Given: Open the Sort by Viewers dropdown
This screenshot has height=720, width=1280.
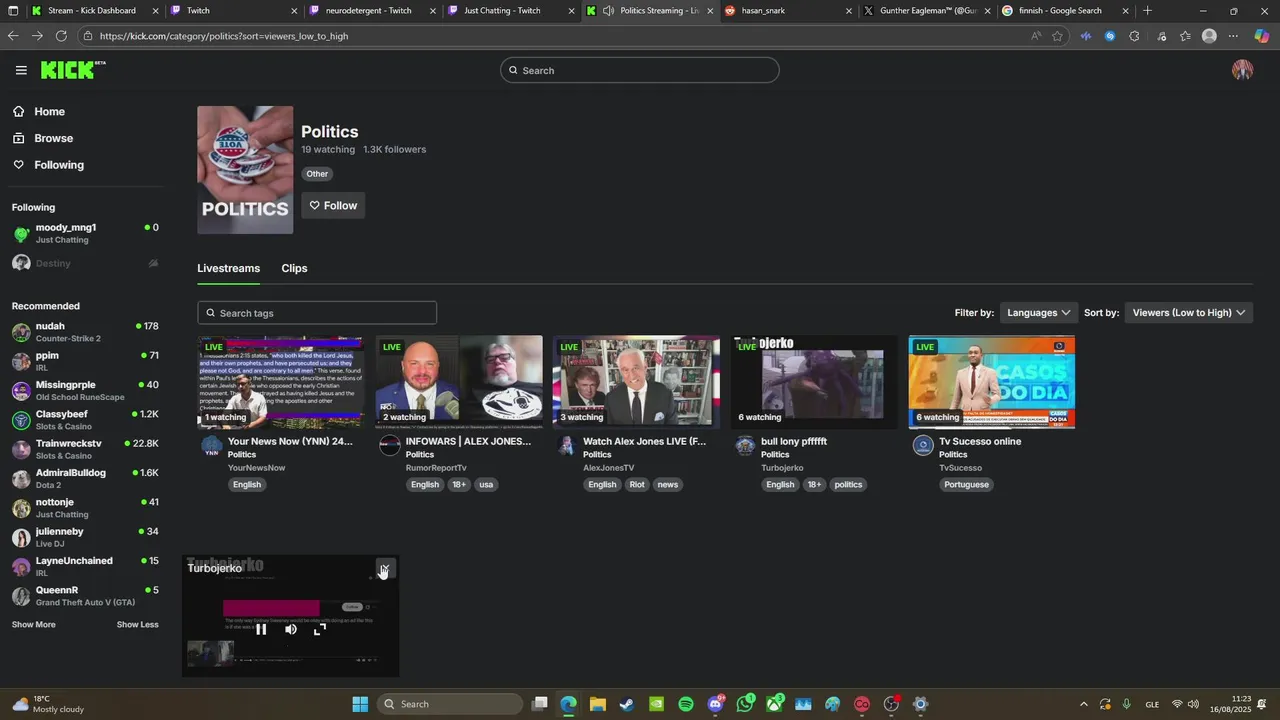Looking at the screenshot, I should (x=1188, y=313).
